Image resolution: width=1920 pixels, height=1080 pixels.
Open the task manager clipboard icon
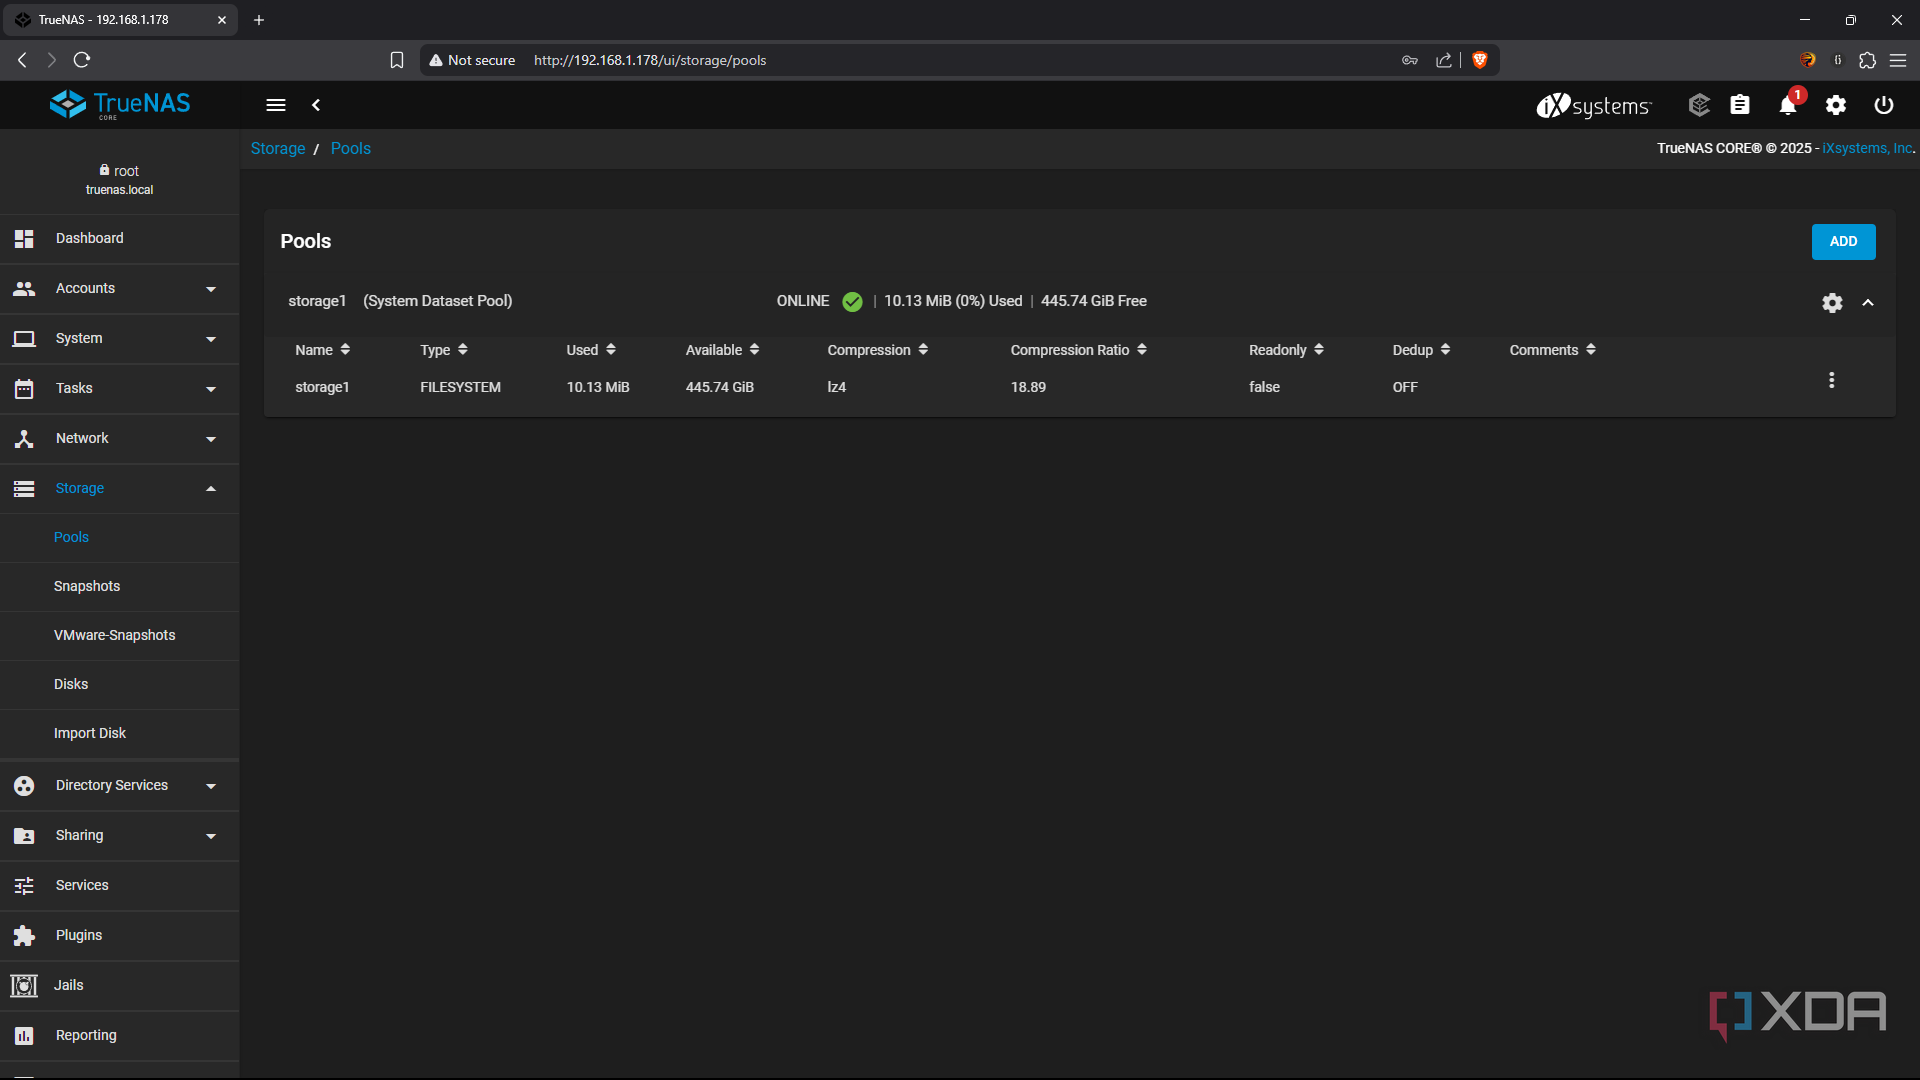pyautogui.click(x=1740, y=105)
